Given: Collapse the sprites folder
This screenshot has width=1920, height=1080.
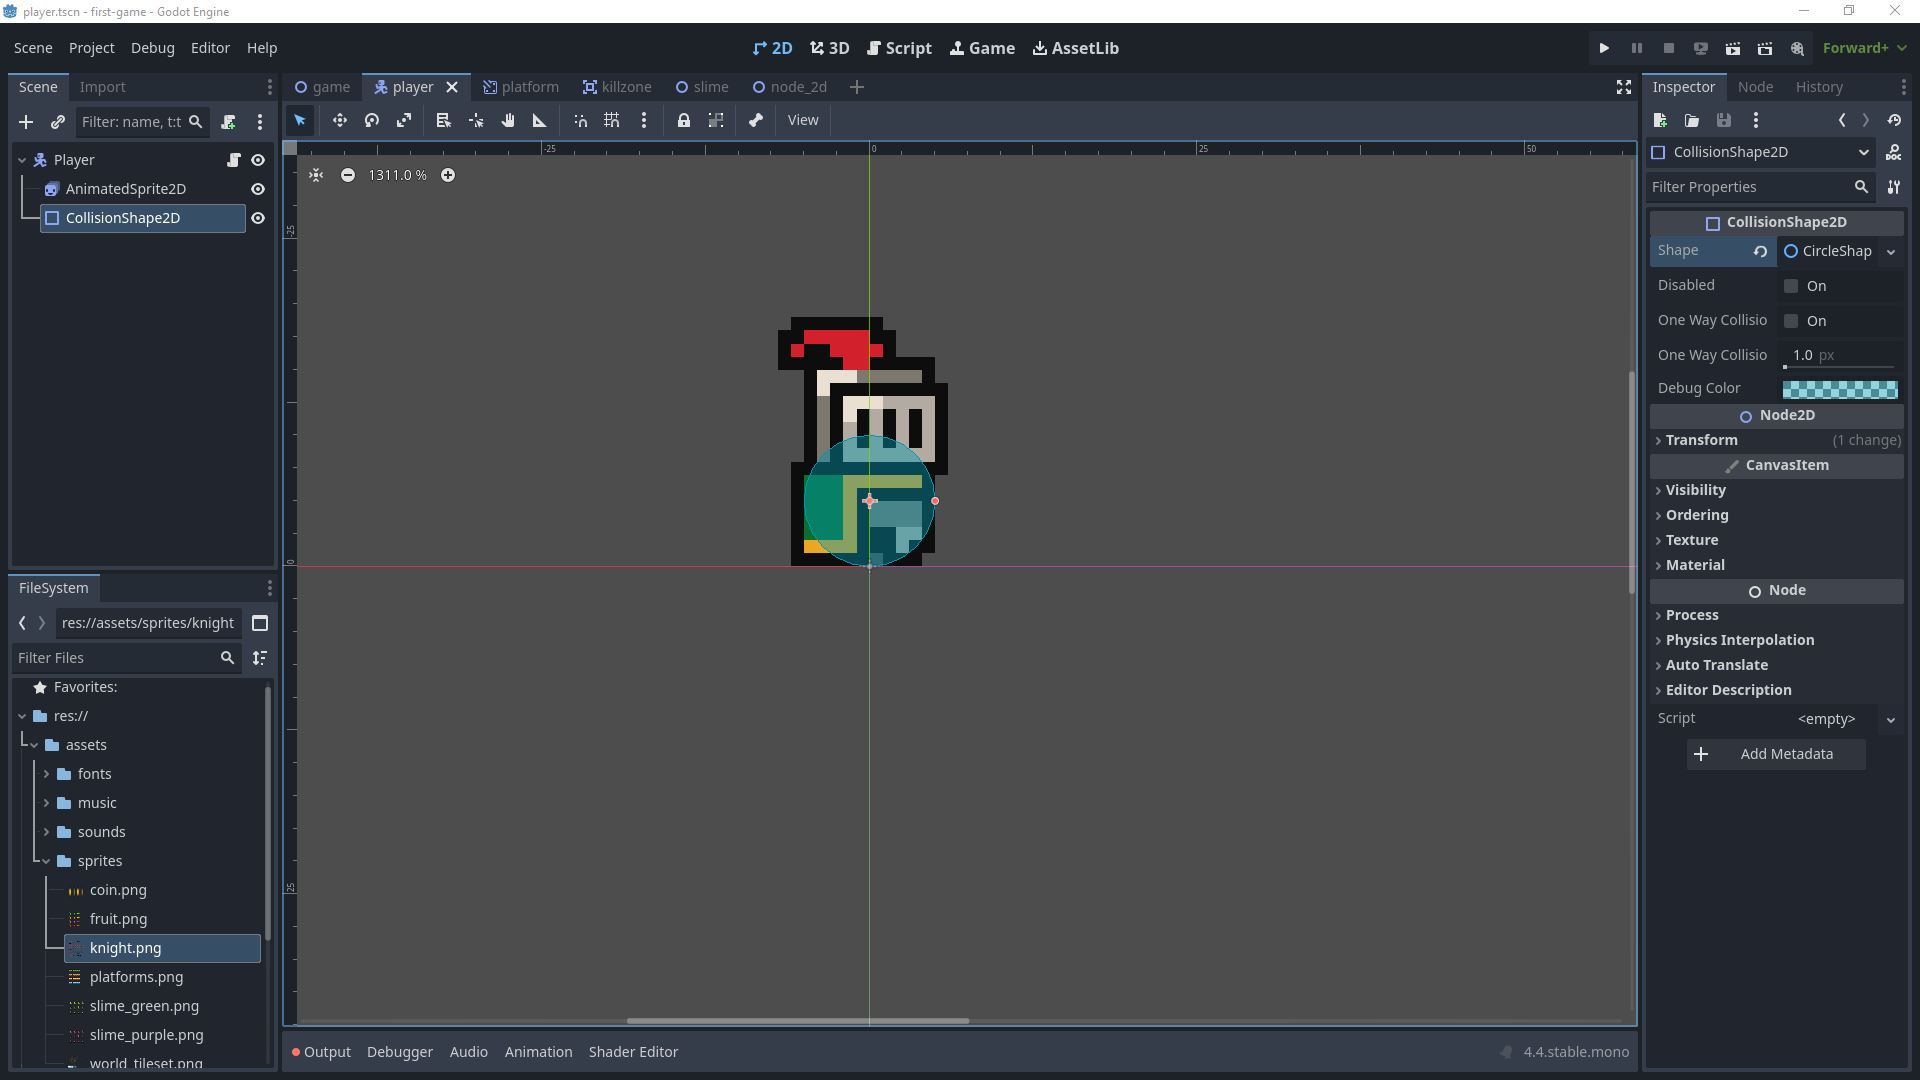Looking at the screenshot, I should pos(46,861).
